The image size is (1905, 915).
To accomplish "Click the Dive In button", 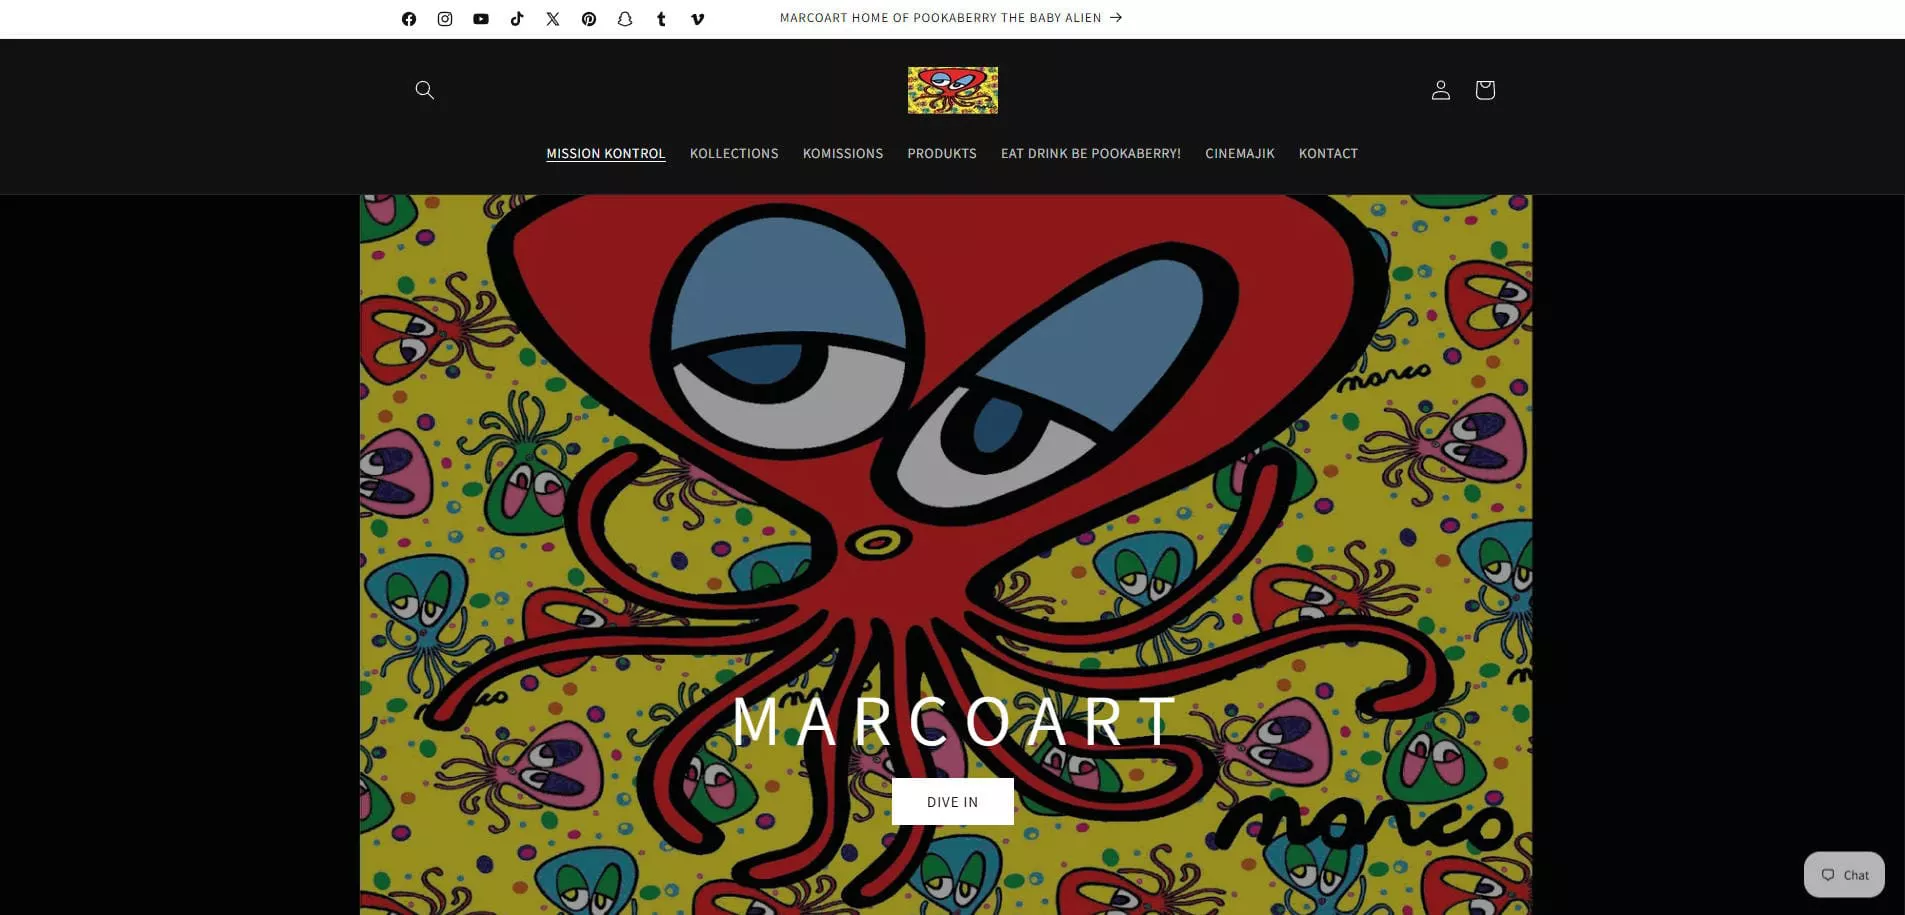I will coord(953,802).
